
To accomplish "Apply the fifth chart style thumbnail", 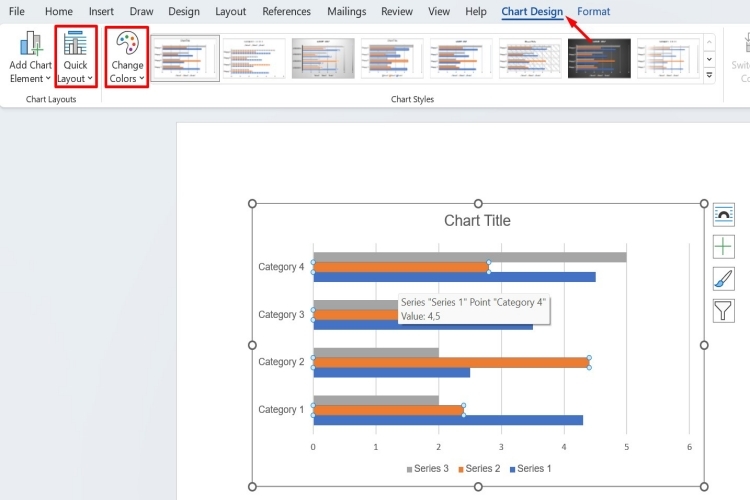I will [x=461, y=58].
